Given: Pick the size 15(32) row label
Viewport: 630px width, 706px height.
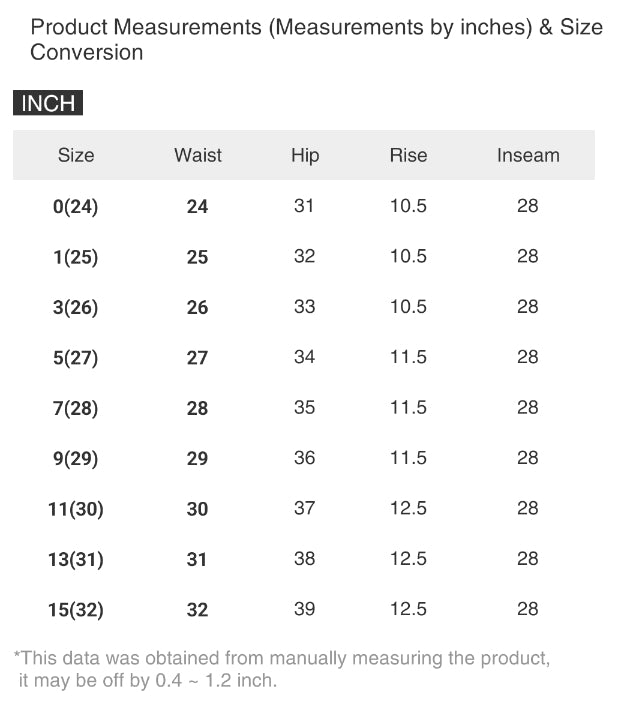Looking at the screenshot, I should (x=76, y=610).
